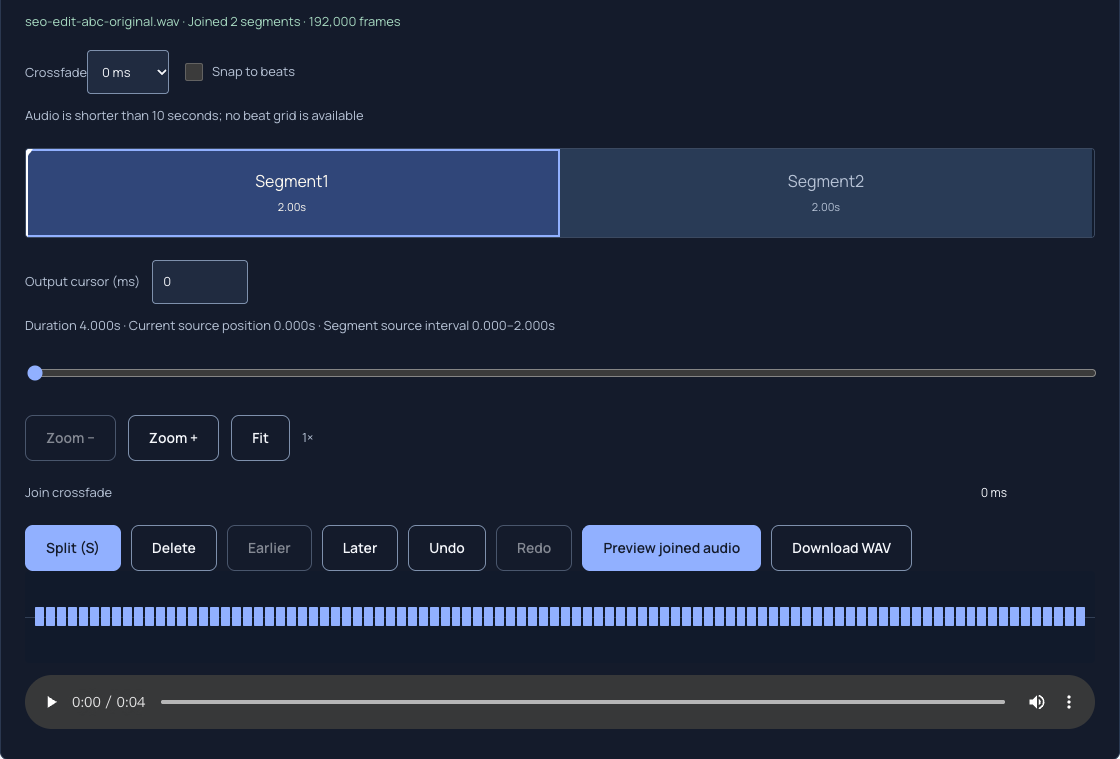The height and width of the screenshot is (759, 1120).
Task: Focus the Output cursor input field
Action: tap(200, 281)
